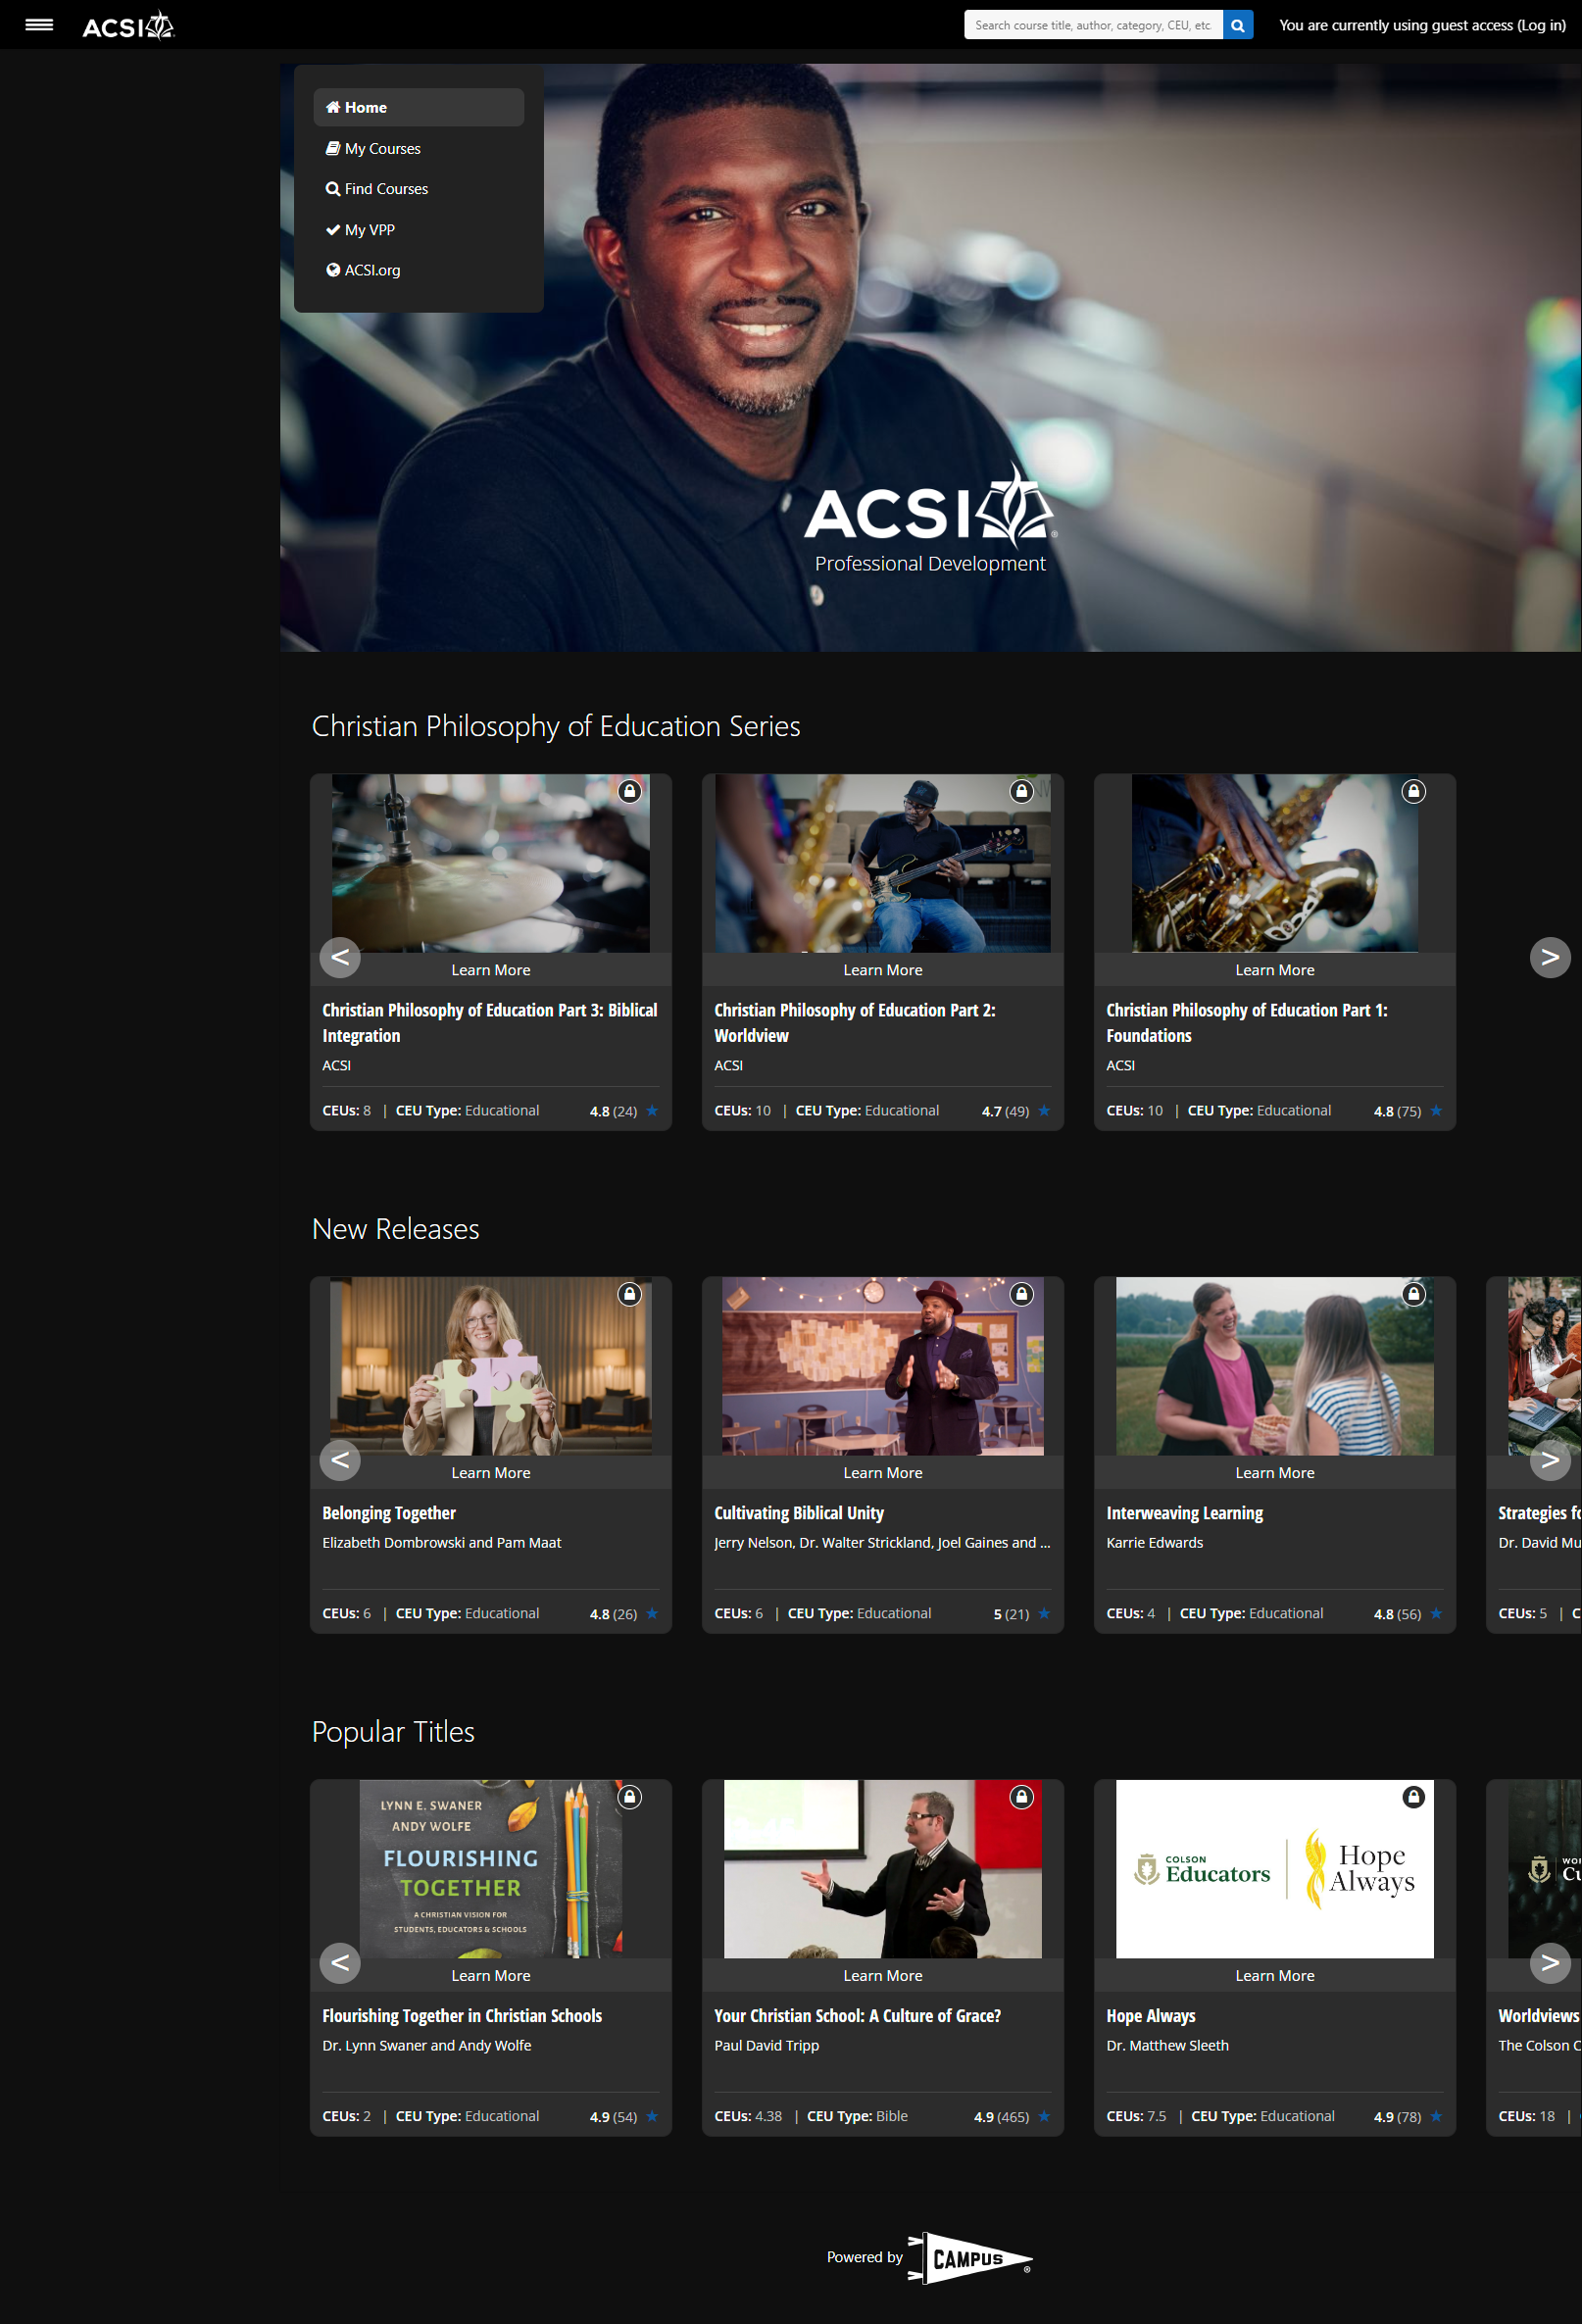Click Popular Titles previous arrow
The width and height of the screenshot is (1582, 2324).
click(x=340, y=1963)
